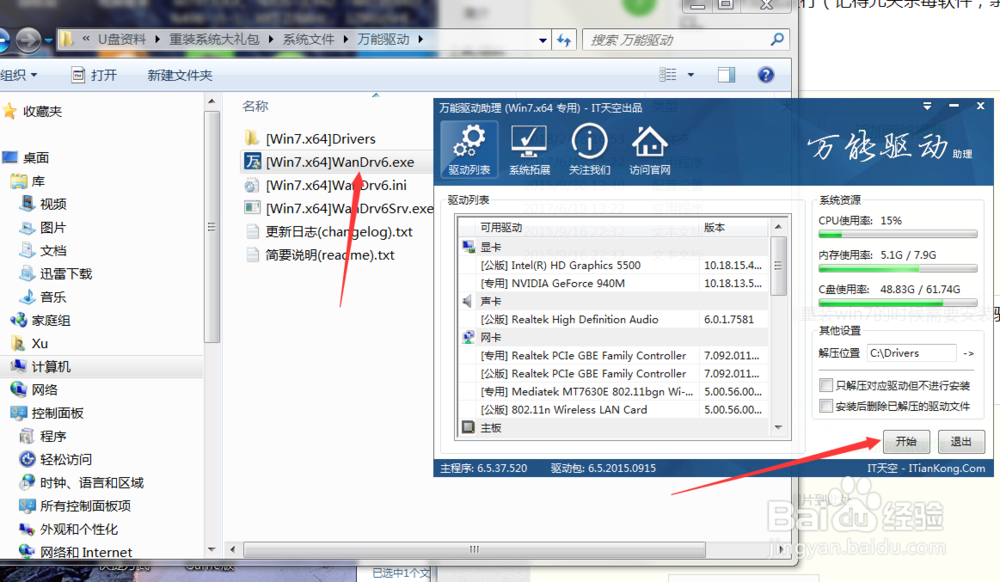Click the 系统文件 breadcrumb segment
This screenshot has width=1000, height=582.
[308, 40]
